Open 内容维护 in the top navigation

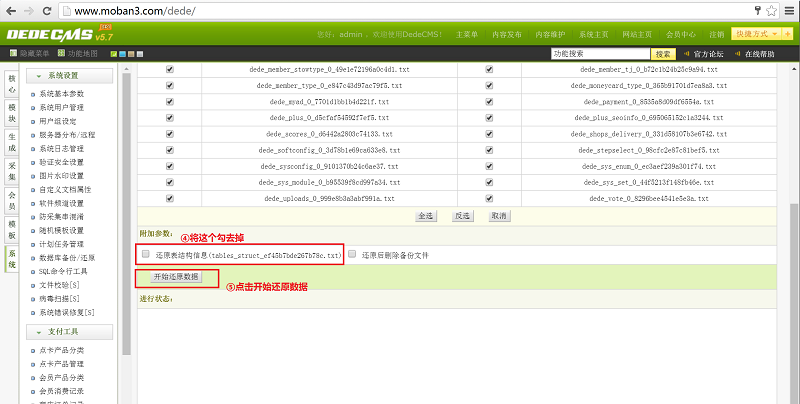(550, 35)
